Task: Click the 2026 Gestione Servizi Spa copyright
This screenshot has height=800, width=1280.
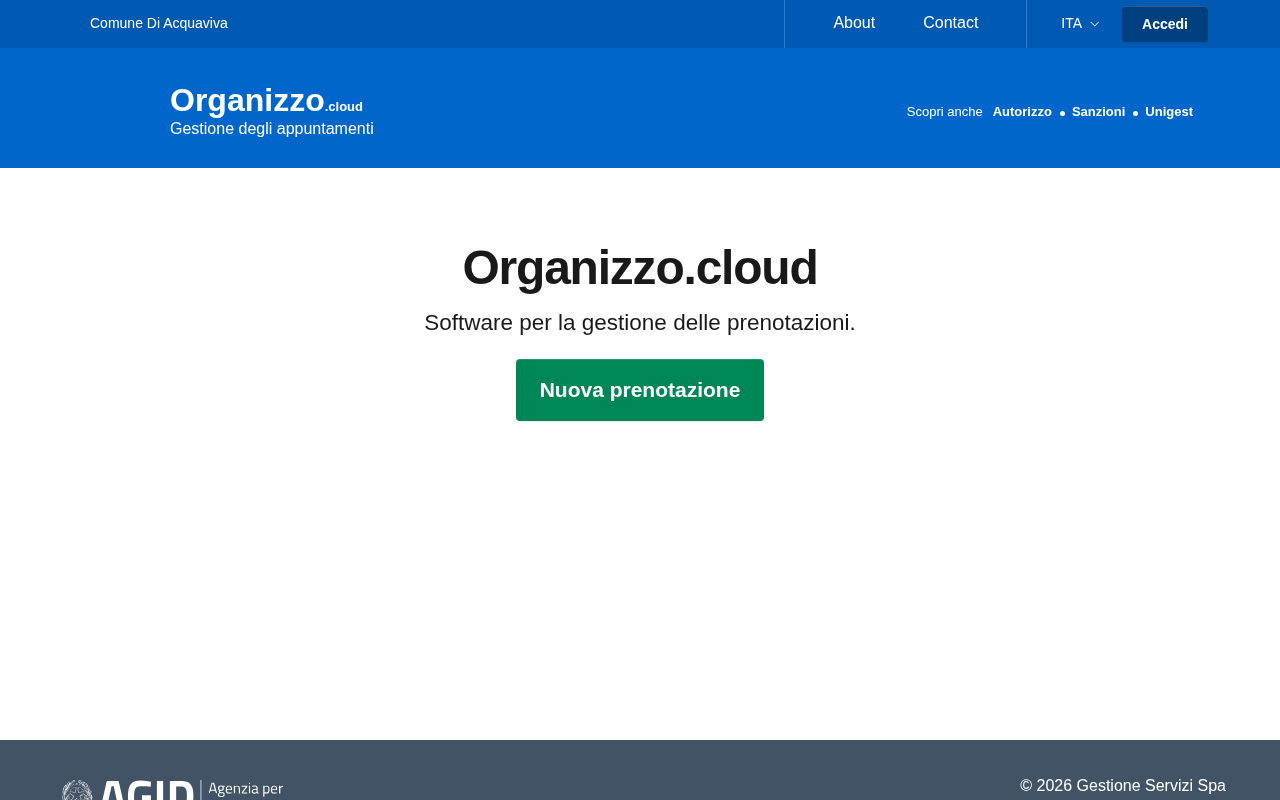Action: pos(1123,786)
